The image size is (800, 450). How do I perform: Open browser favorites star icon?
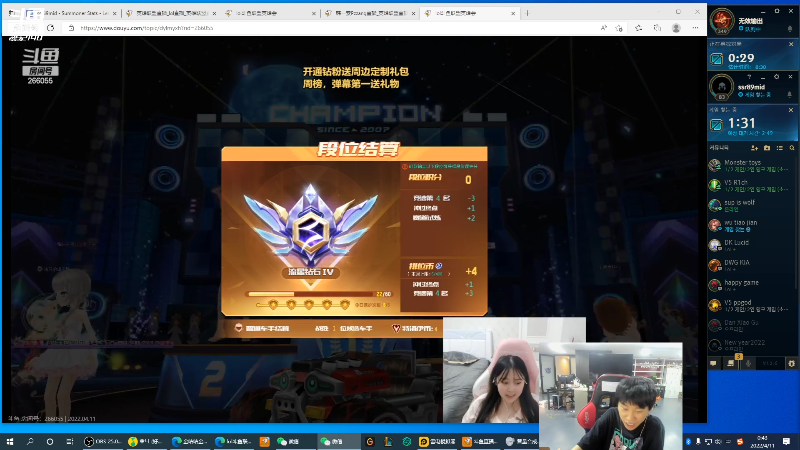(638, 28)
